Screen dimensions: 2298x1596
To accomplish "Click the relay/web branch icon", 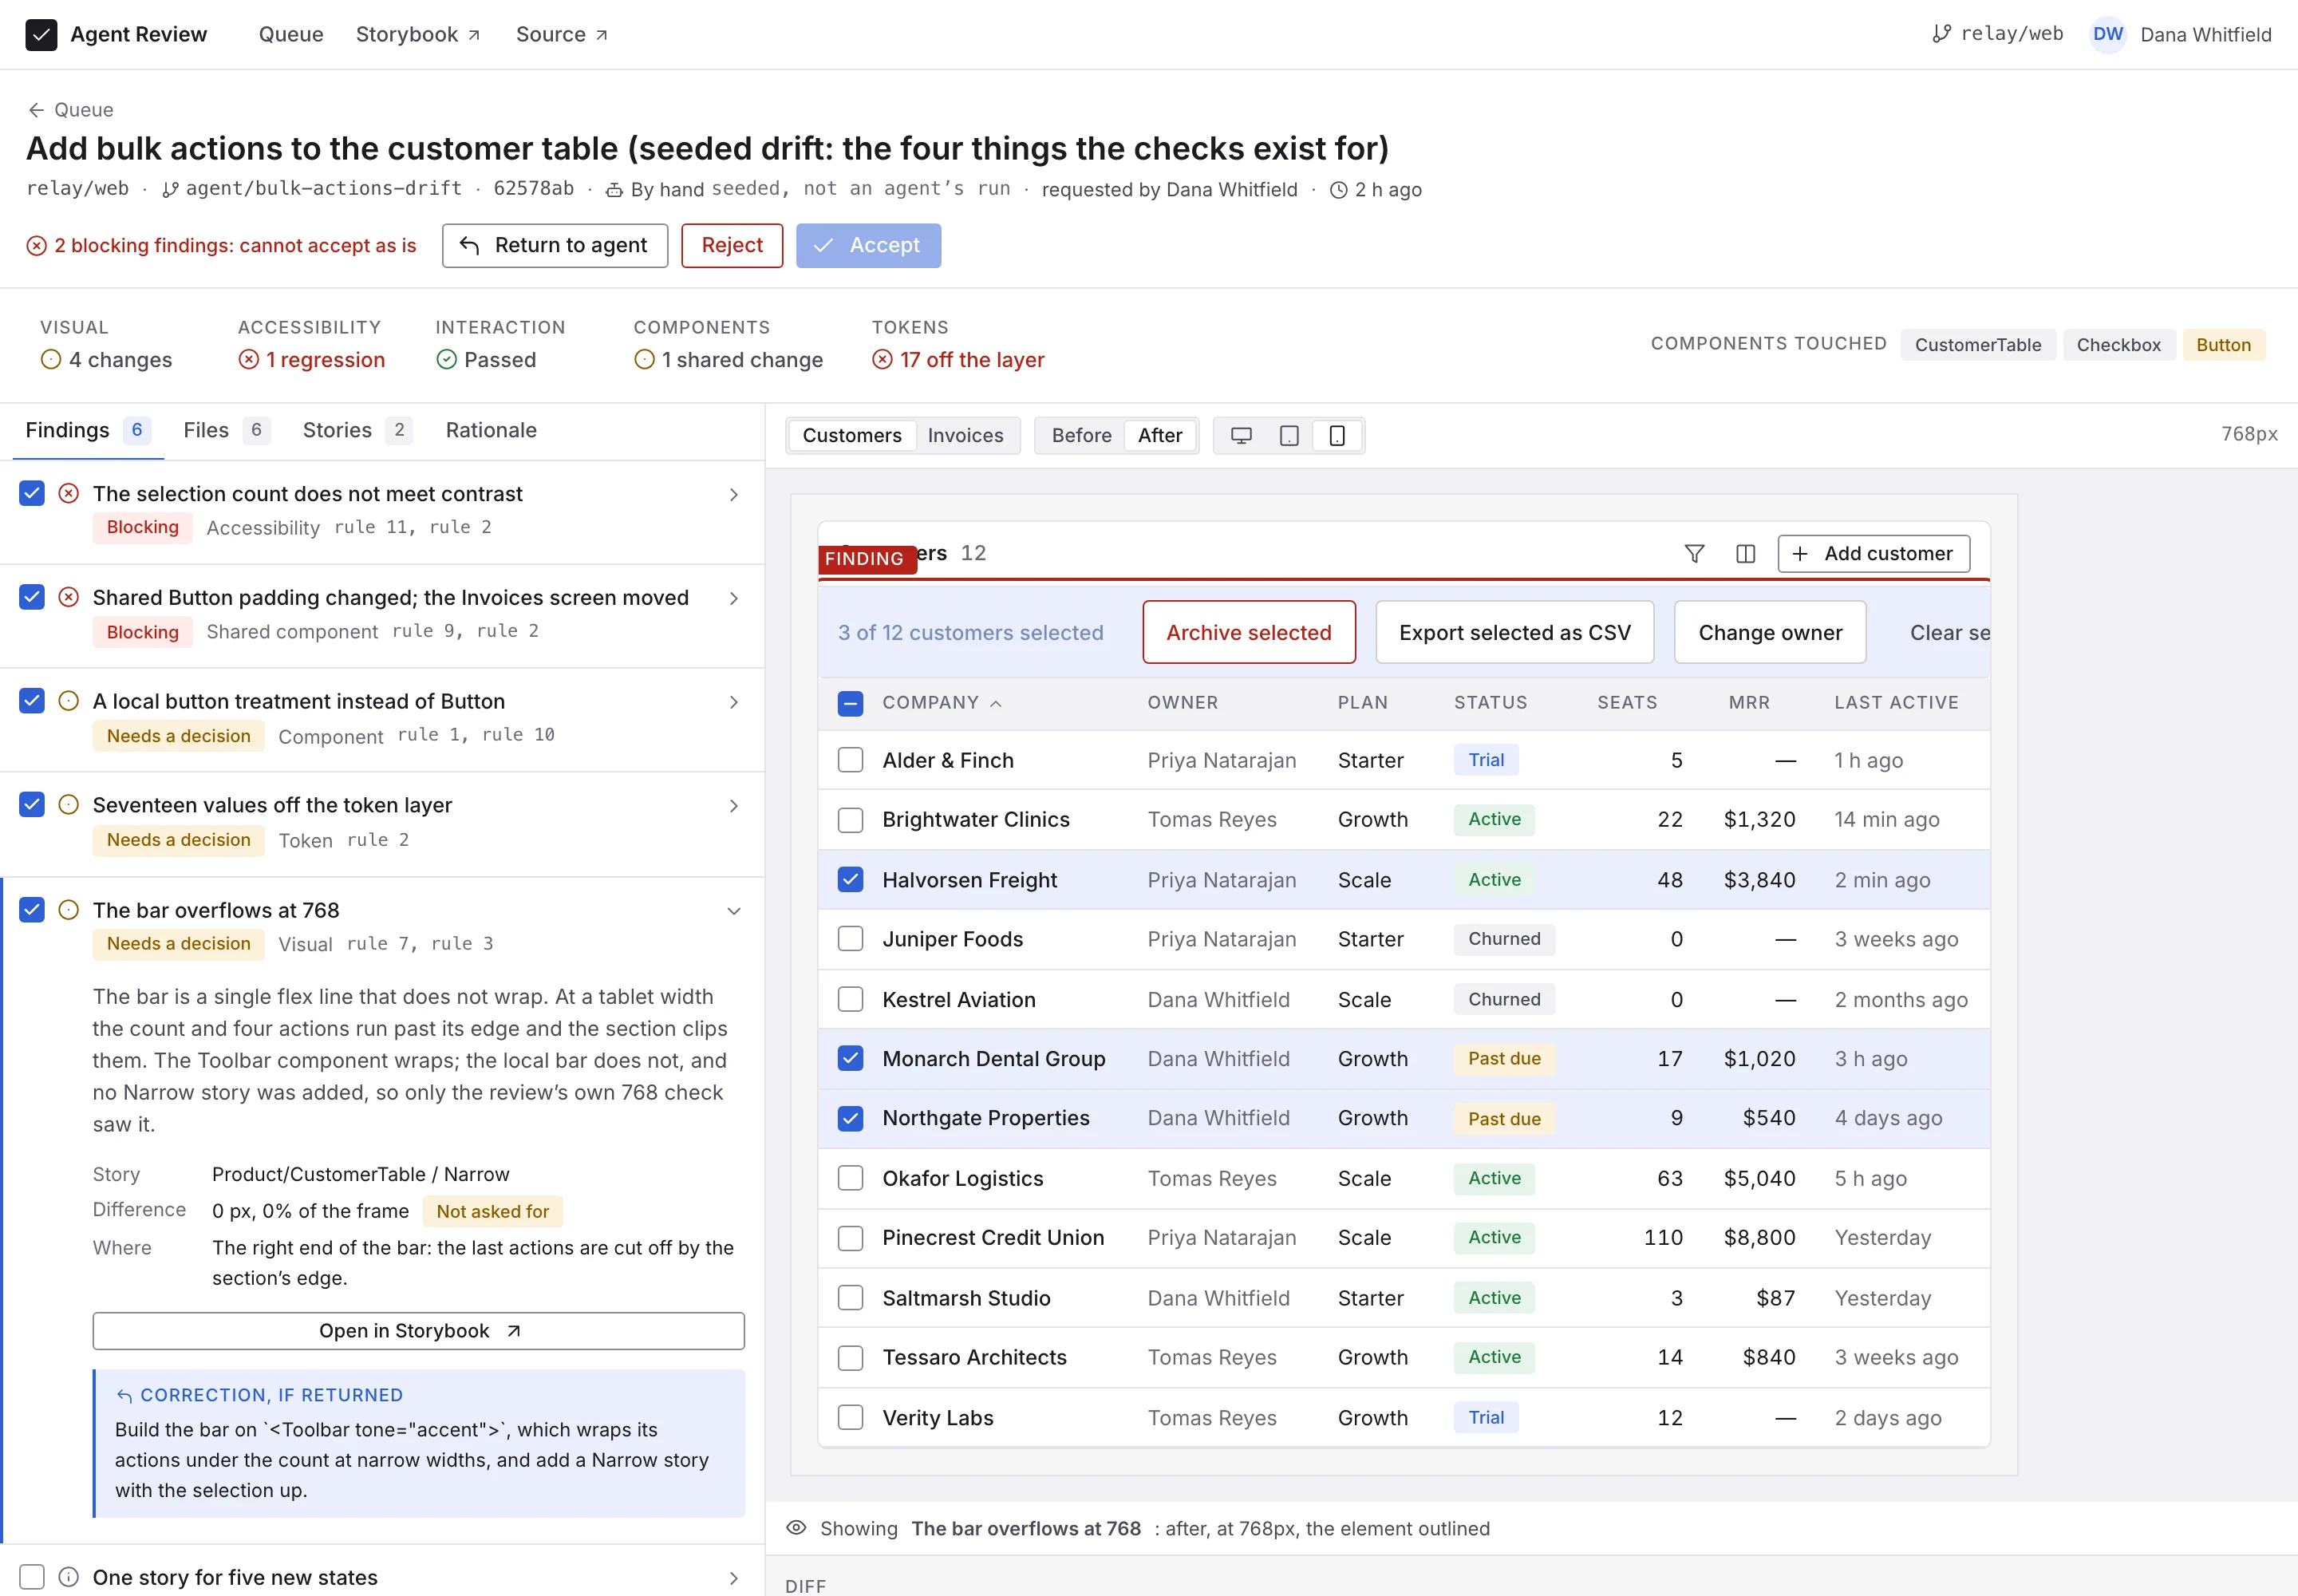I will tap(1941, 34).
